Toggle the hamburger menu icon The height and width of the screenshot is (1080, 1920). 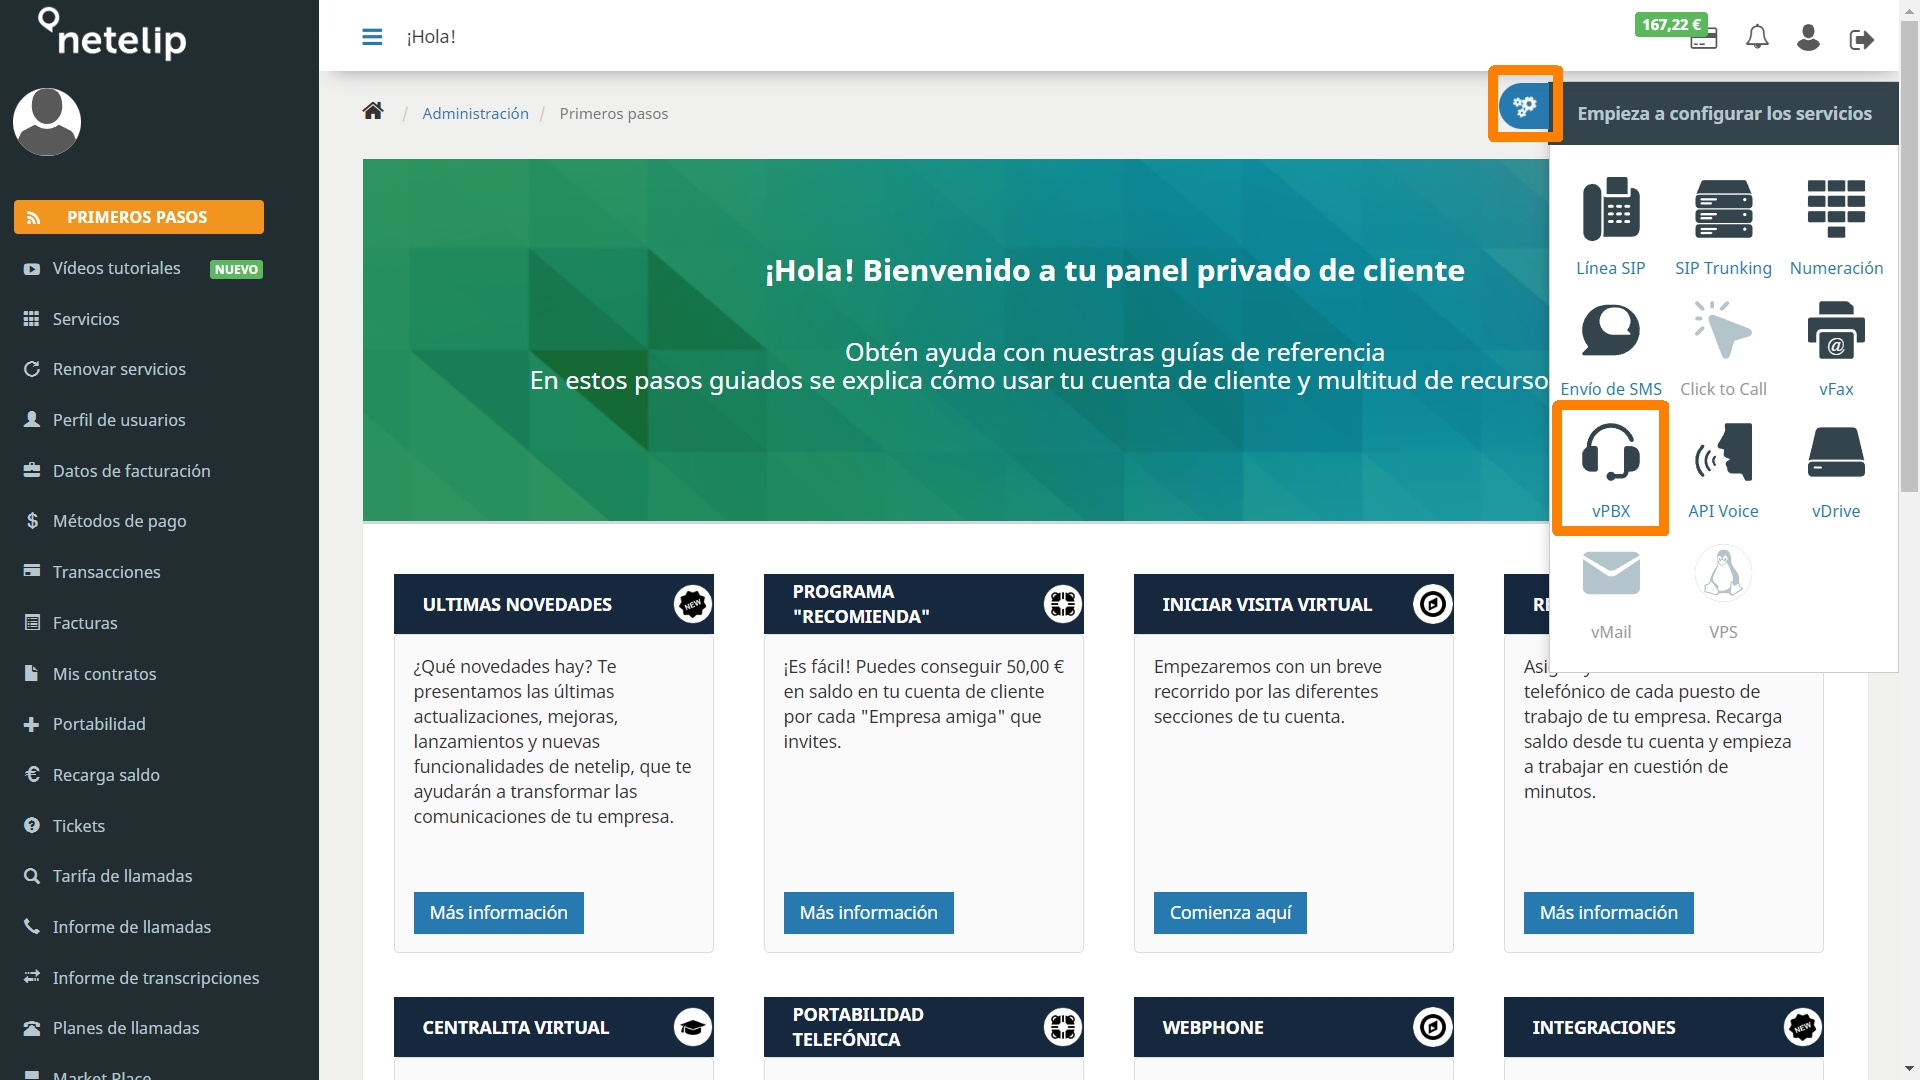[372, 37]
